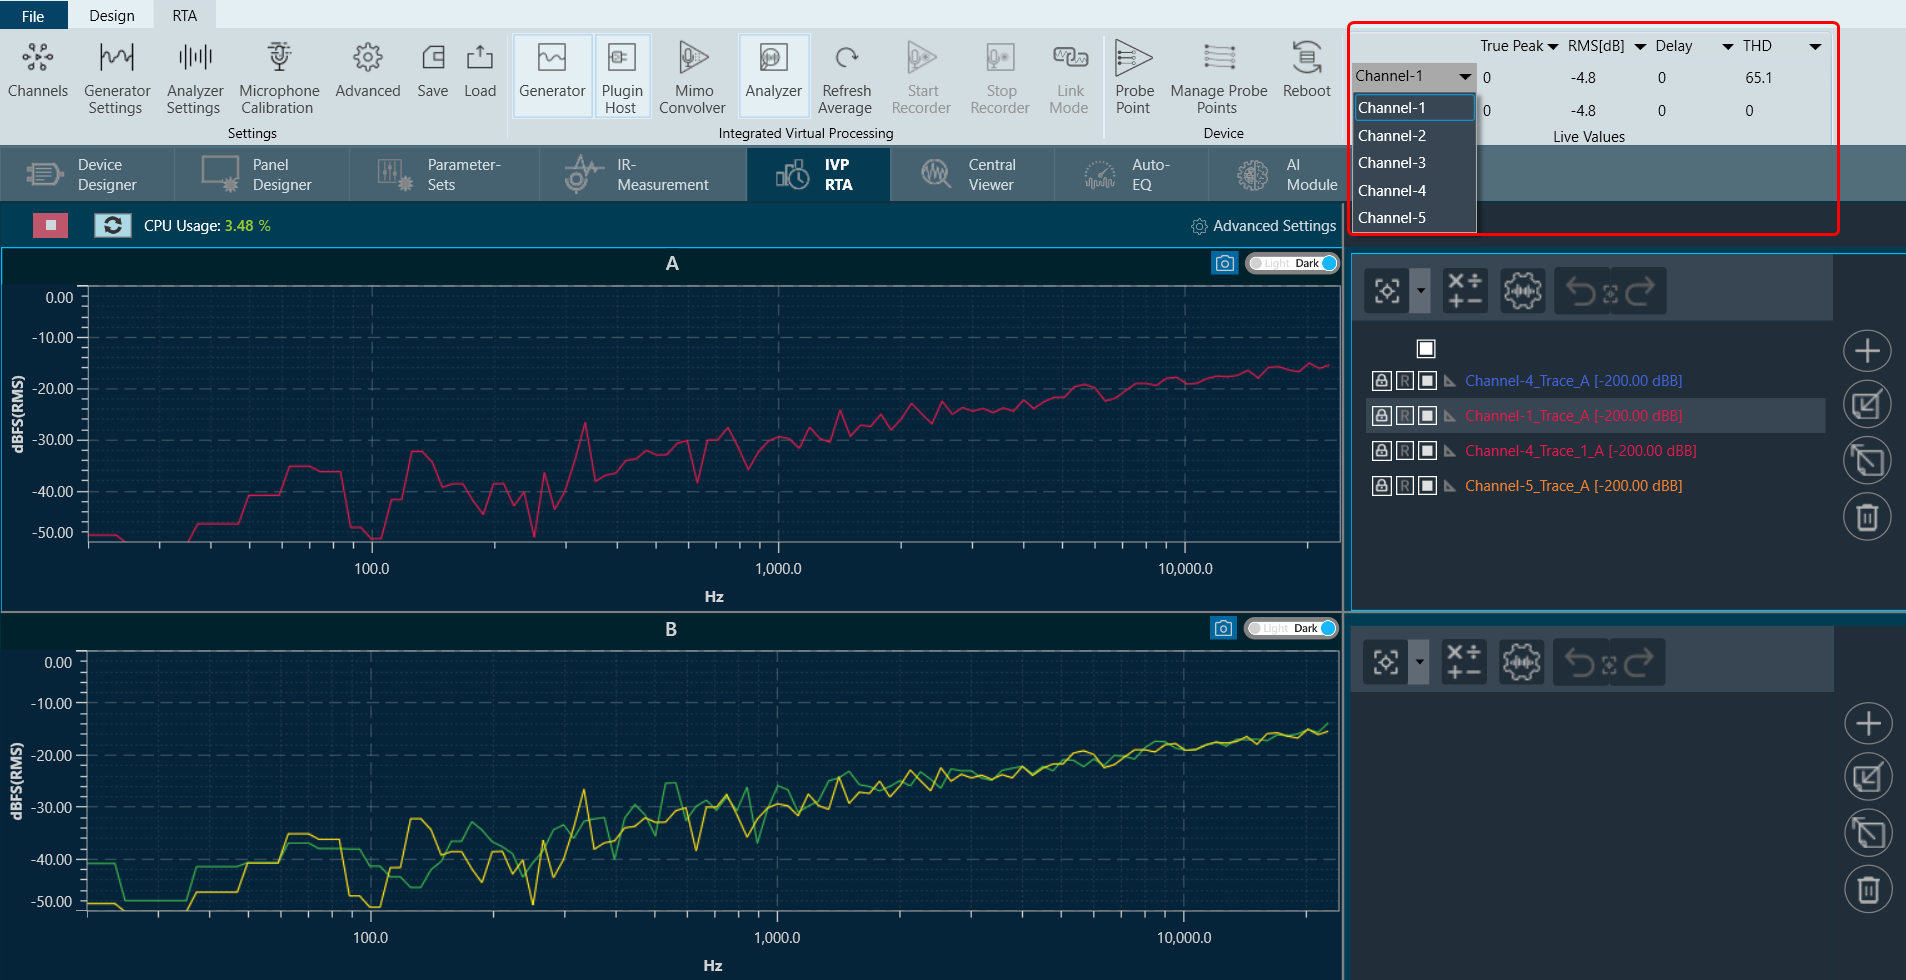Toggle visibility checkbox of Channel-5_Trace_A
This screenshot has height=980, width=1906.
(x=1427, y=486)
